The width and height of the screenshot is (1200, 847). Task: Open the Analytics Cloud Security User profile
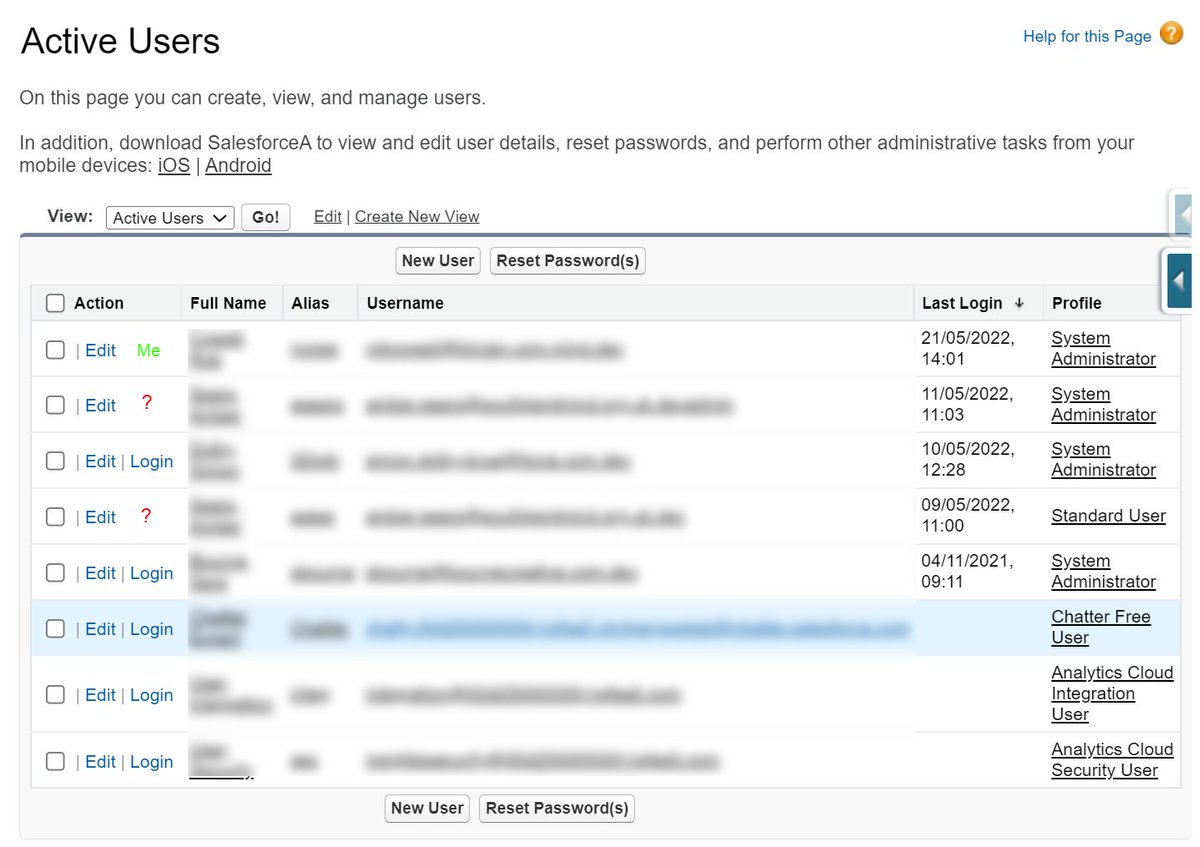pyautogui.click(x=1112, y=760)
